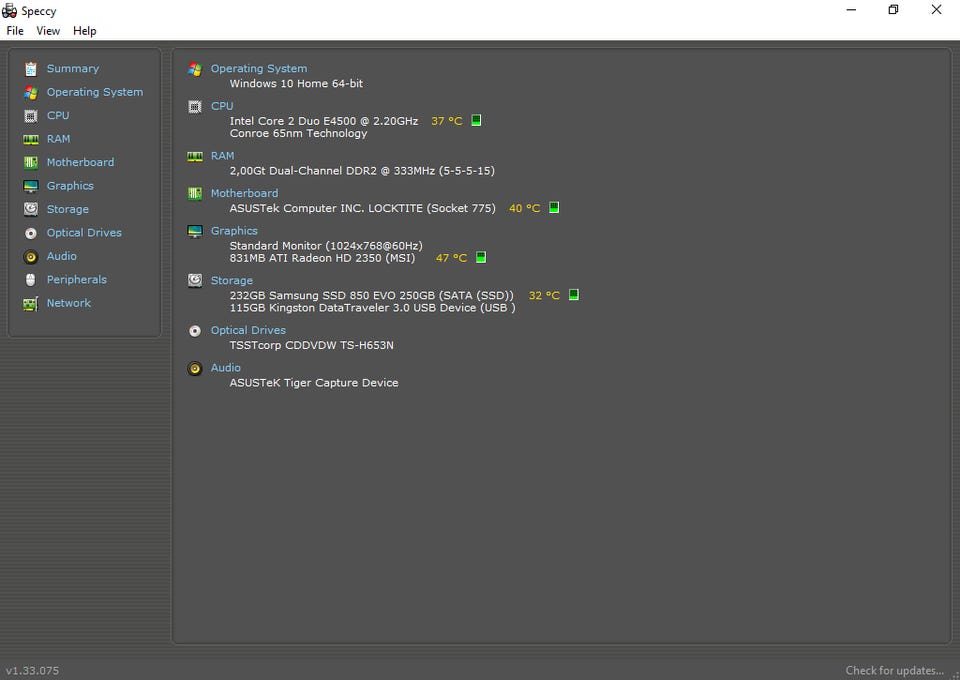Click the Audio icon in main panel
960x680 pixels.
click(x=195, y=368)
